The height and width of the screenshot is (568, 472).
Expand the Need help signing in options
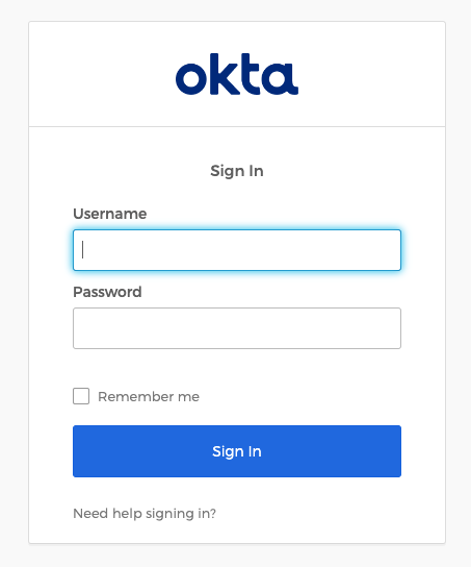tap(145, 514)
